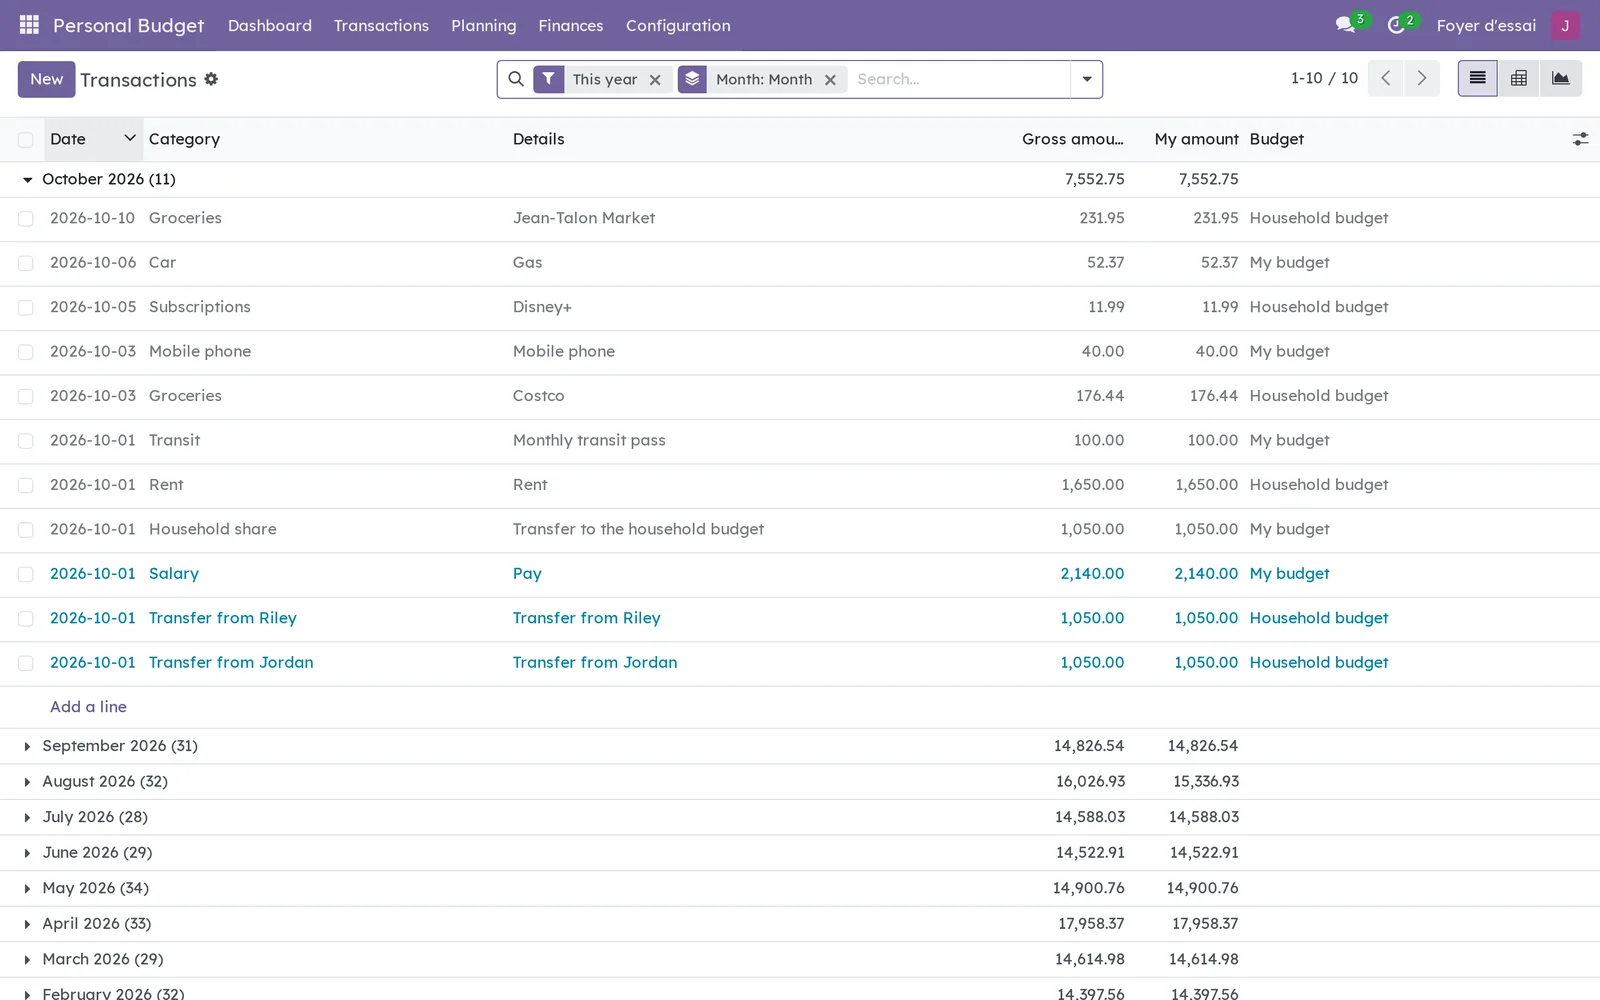Open optional columns adjust icon
This screenshot has height=1000, width=1600.
coord(1580,139)
